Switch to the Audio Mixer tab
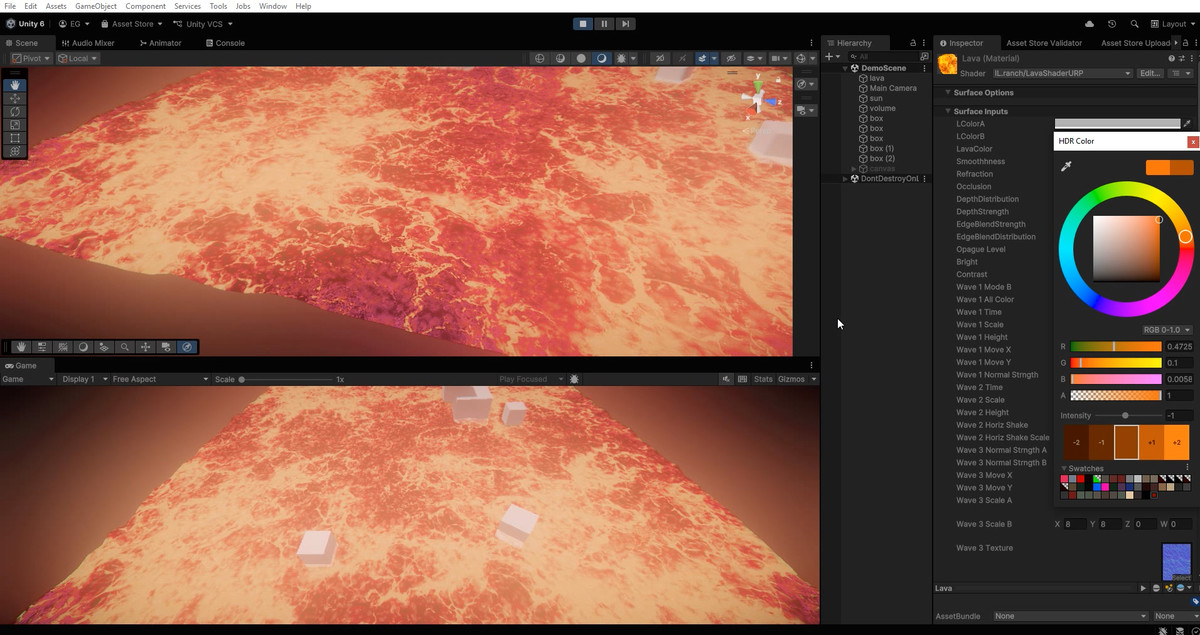The height and width of the screenshot is (635, 1200). [x=88, y=43]
